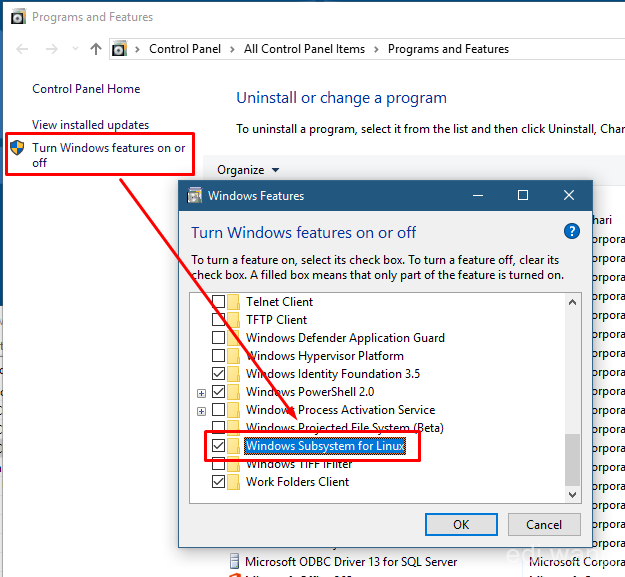The image size is (625, 577).
Task: Select Microsoft ODBC Driver 13 for SQL Server
Action: (x=351, y=561)
